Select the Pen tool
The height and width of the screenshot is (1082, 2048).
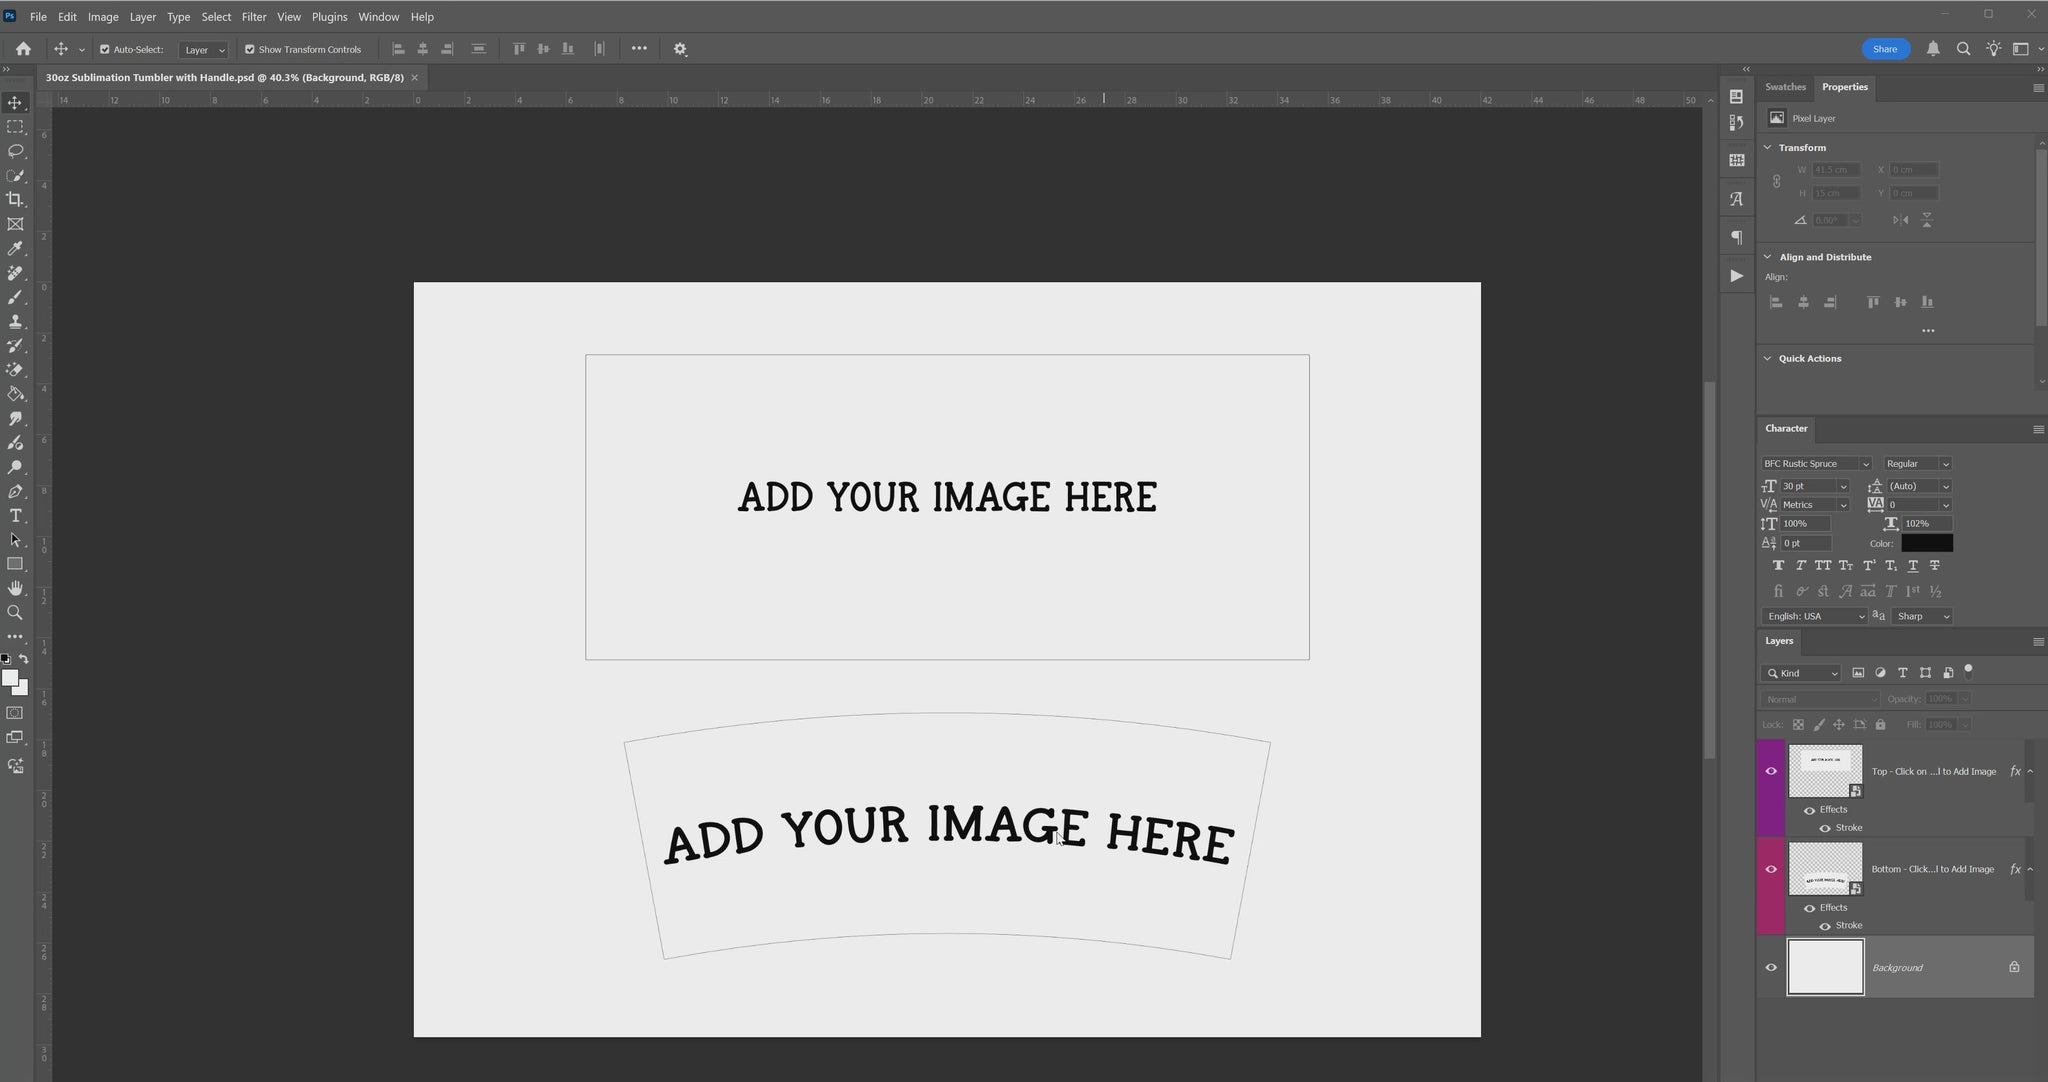tap(15, 492)
